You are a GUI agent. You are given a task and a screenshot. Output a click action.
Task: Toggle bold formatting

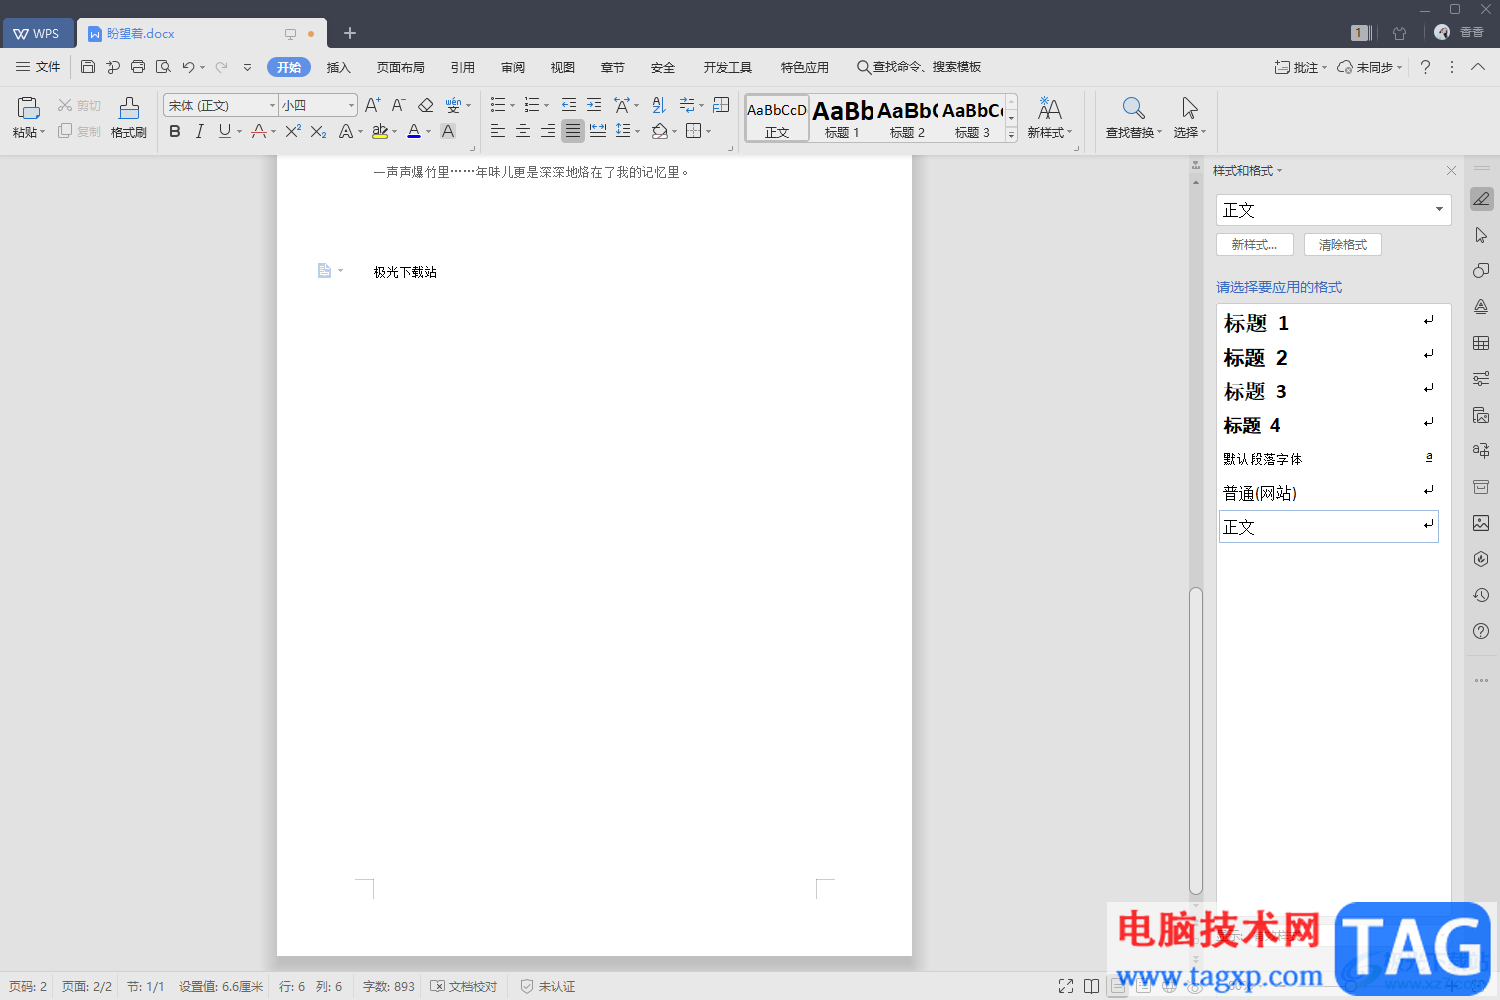tap(175, 131)
